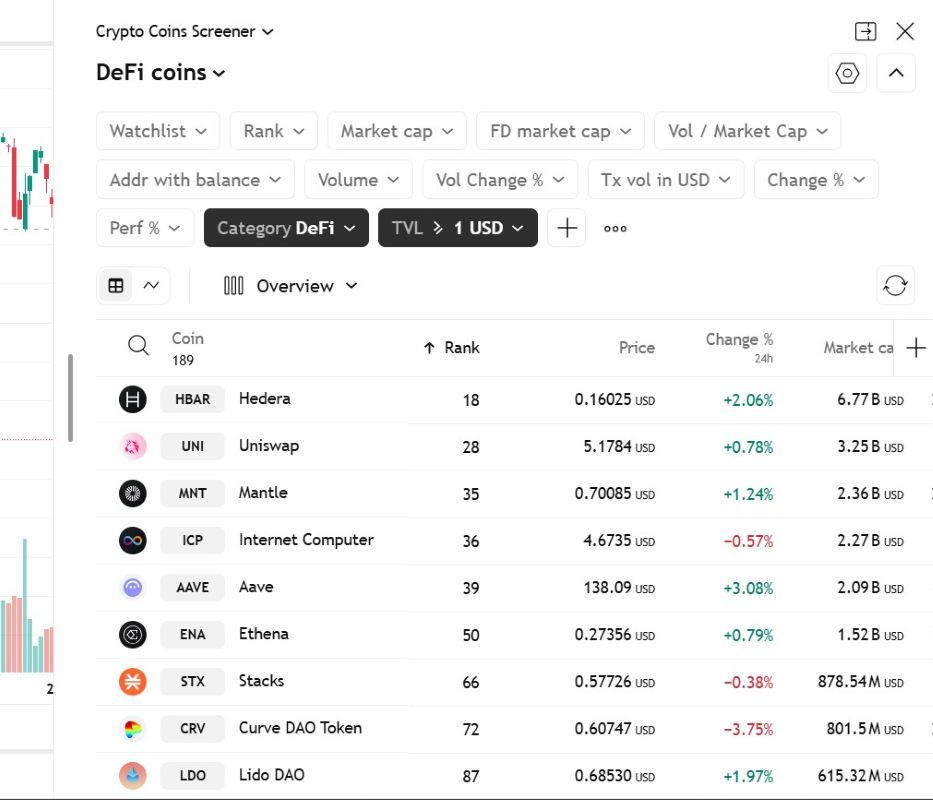This screenshot has height=800, width=933.
Task: Open more filter options three-dot menu
Action: coord(615,228)
